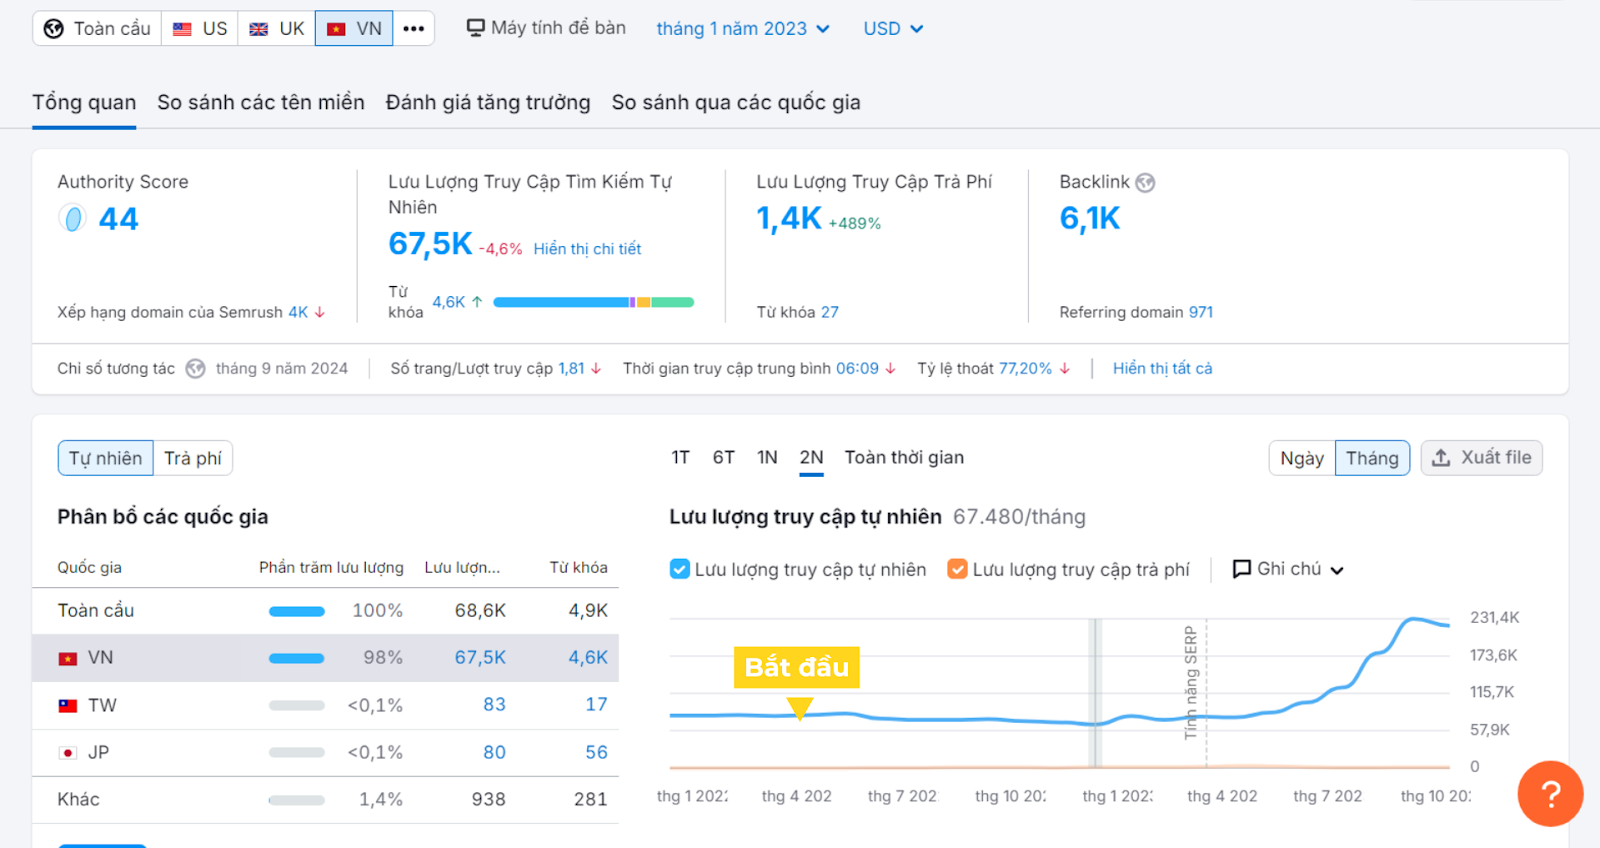Click the globe icon next to Backlink

click(x=1145, y=182)
